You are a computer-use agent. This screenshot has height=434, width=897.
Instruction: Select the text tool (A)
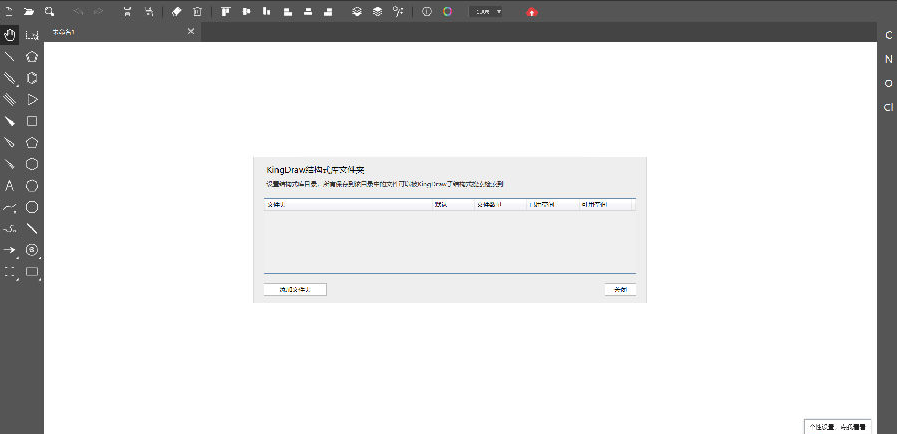click(10, 185)
